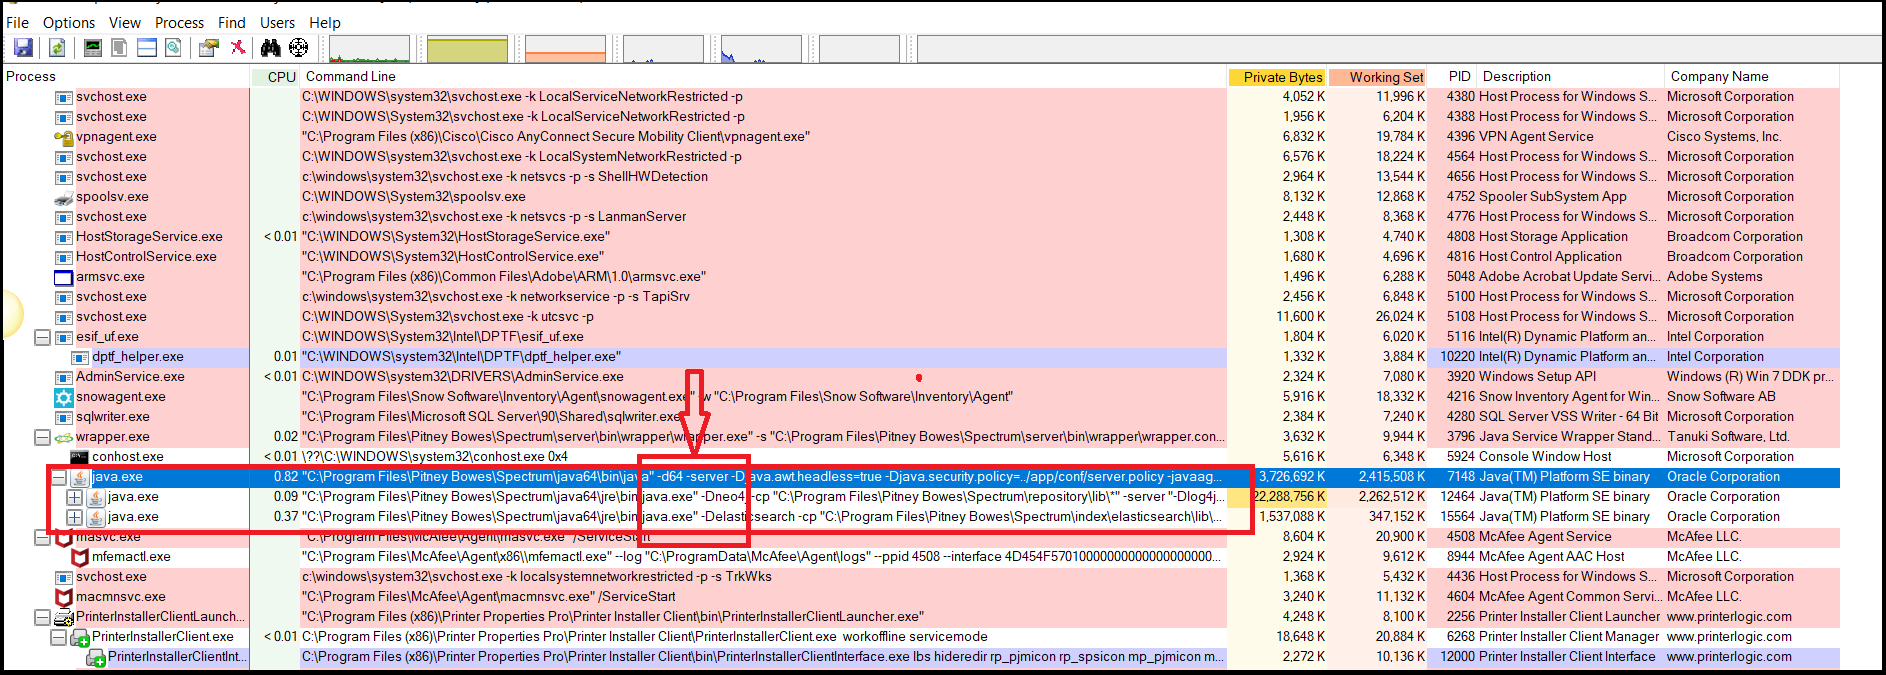Open the Process menu
This screenshot has height=675, width=1886.
point(180,22)
